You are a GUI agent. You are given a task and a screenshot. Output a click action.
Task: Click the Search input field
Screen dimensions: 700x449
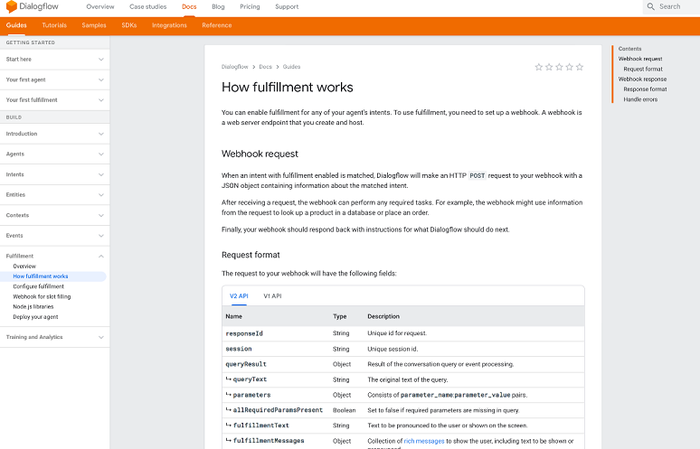point(675,7)
